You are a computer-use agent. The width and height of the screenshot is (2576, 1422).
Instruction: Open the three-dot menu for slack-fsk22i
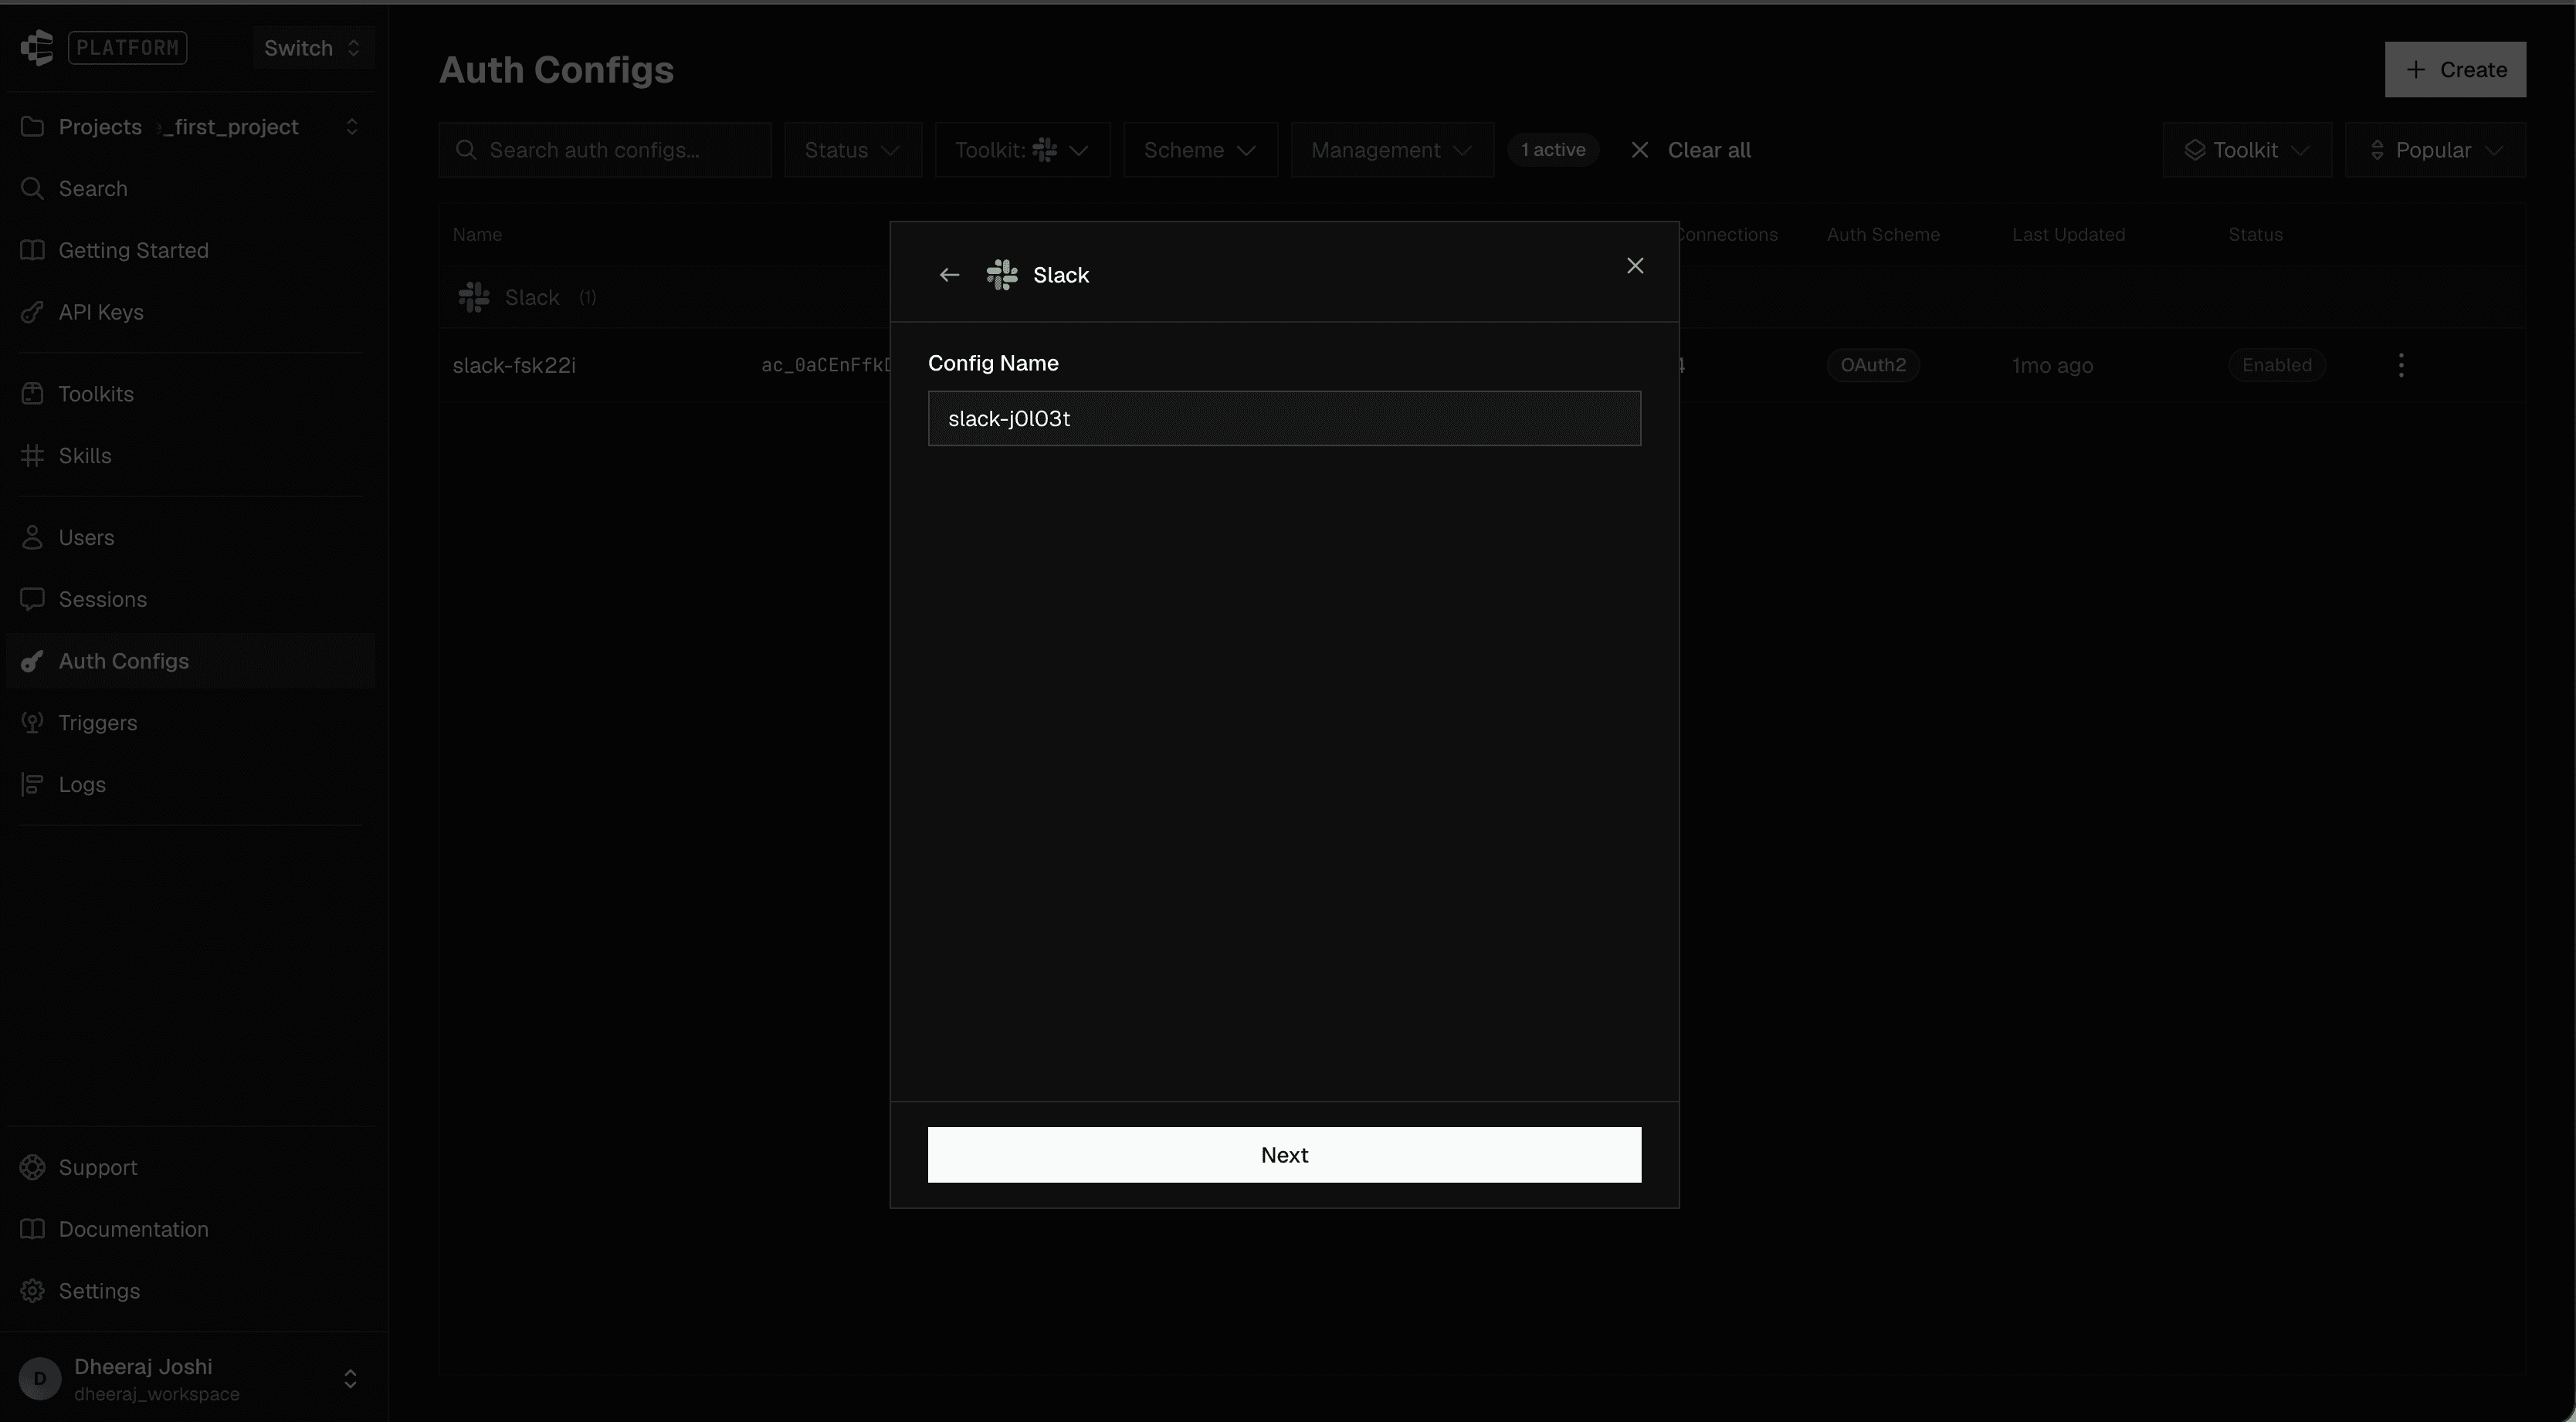pos(2401,365)
